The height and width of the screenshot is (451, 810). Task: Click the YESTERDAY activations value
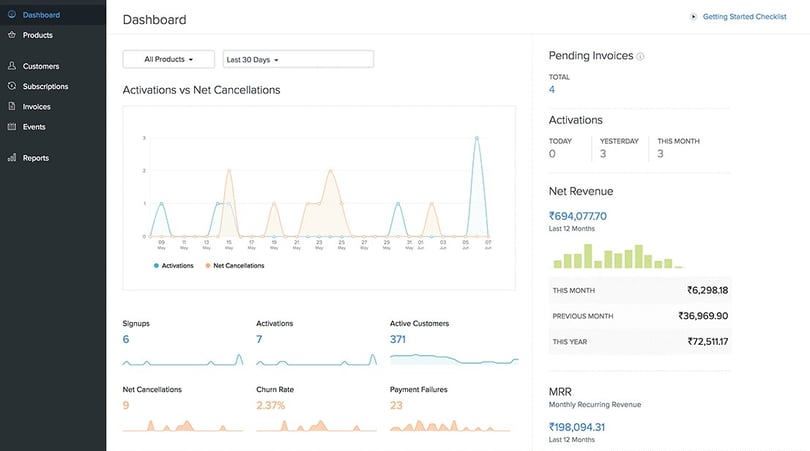click(603, 153)
